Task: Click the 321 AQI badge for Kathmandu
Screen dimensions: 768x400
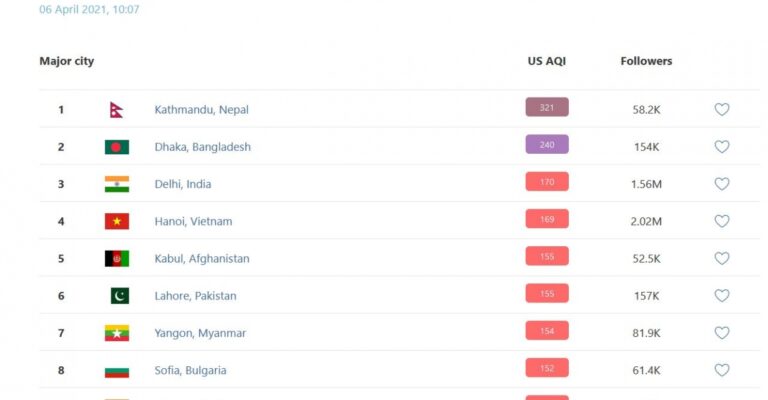Action: [547, 107]
